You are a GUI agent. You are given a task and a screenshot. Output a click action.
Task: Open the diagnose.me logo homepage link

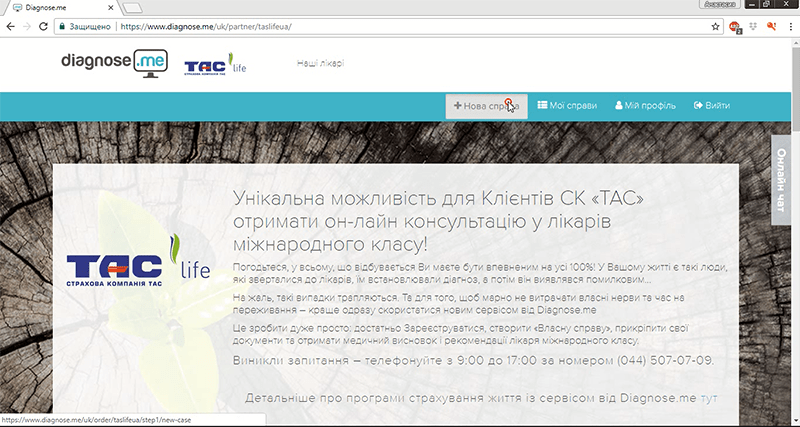click(x=114, y=63)
